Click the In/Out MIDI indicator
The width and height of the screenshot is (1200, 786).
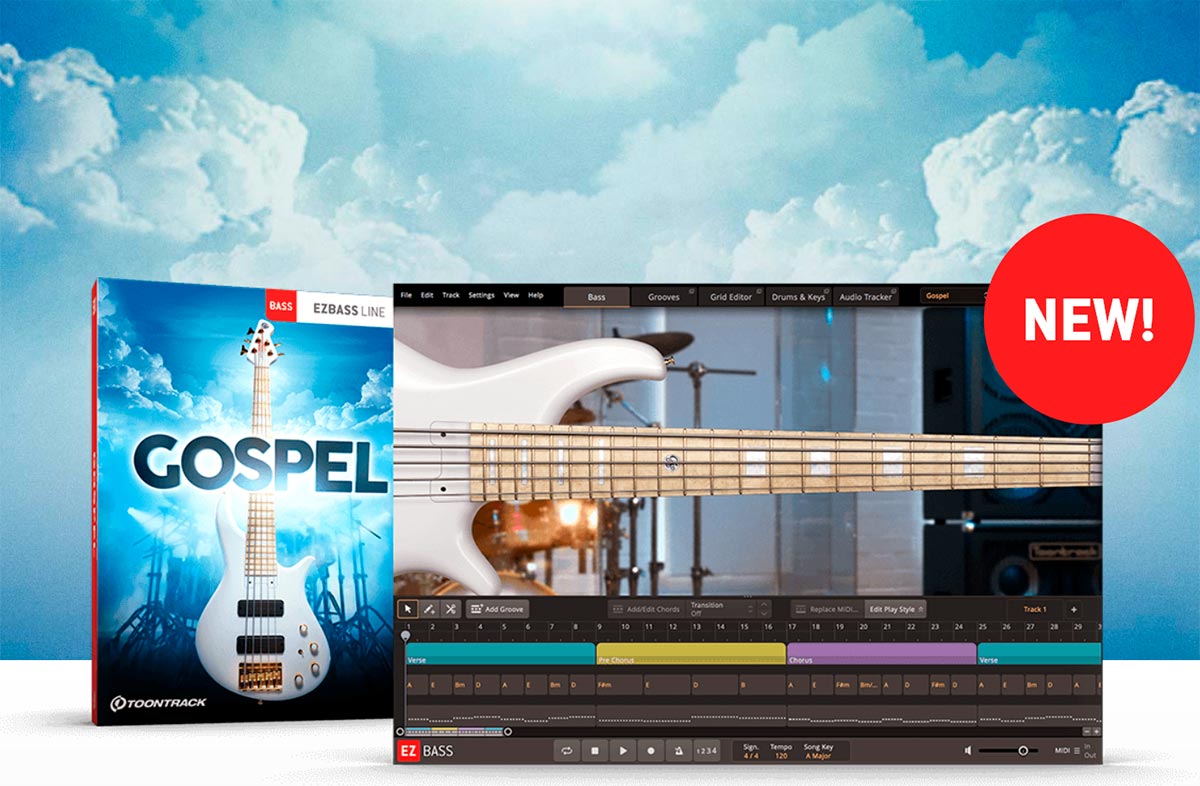point(1090,751)
